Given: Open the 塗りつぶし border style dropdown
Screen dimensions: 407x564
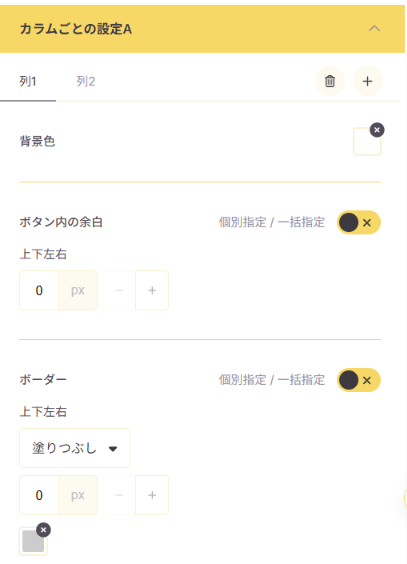Looking at the screenshot, I should (75, 448).
